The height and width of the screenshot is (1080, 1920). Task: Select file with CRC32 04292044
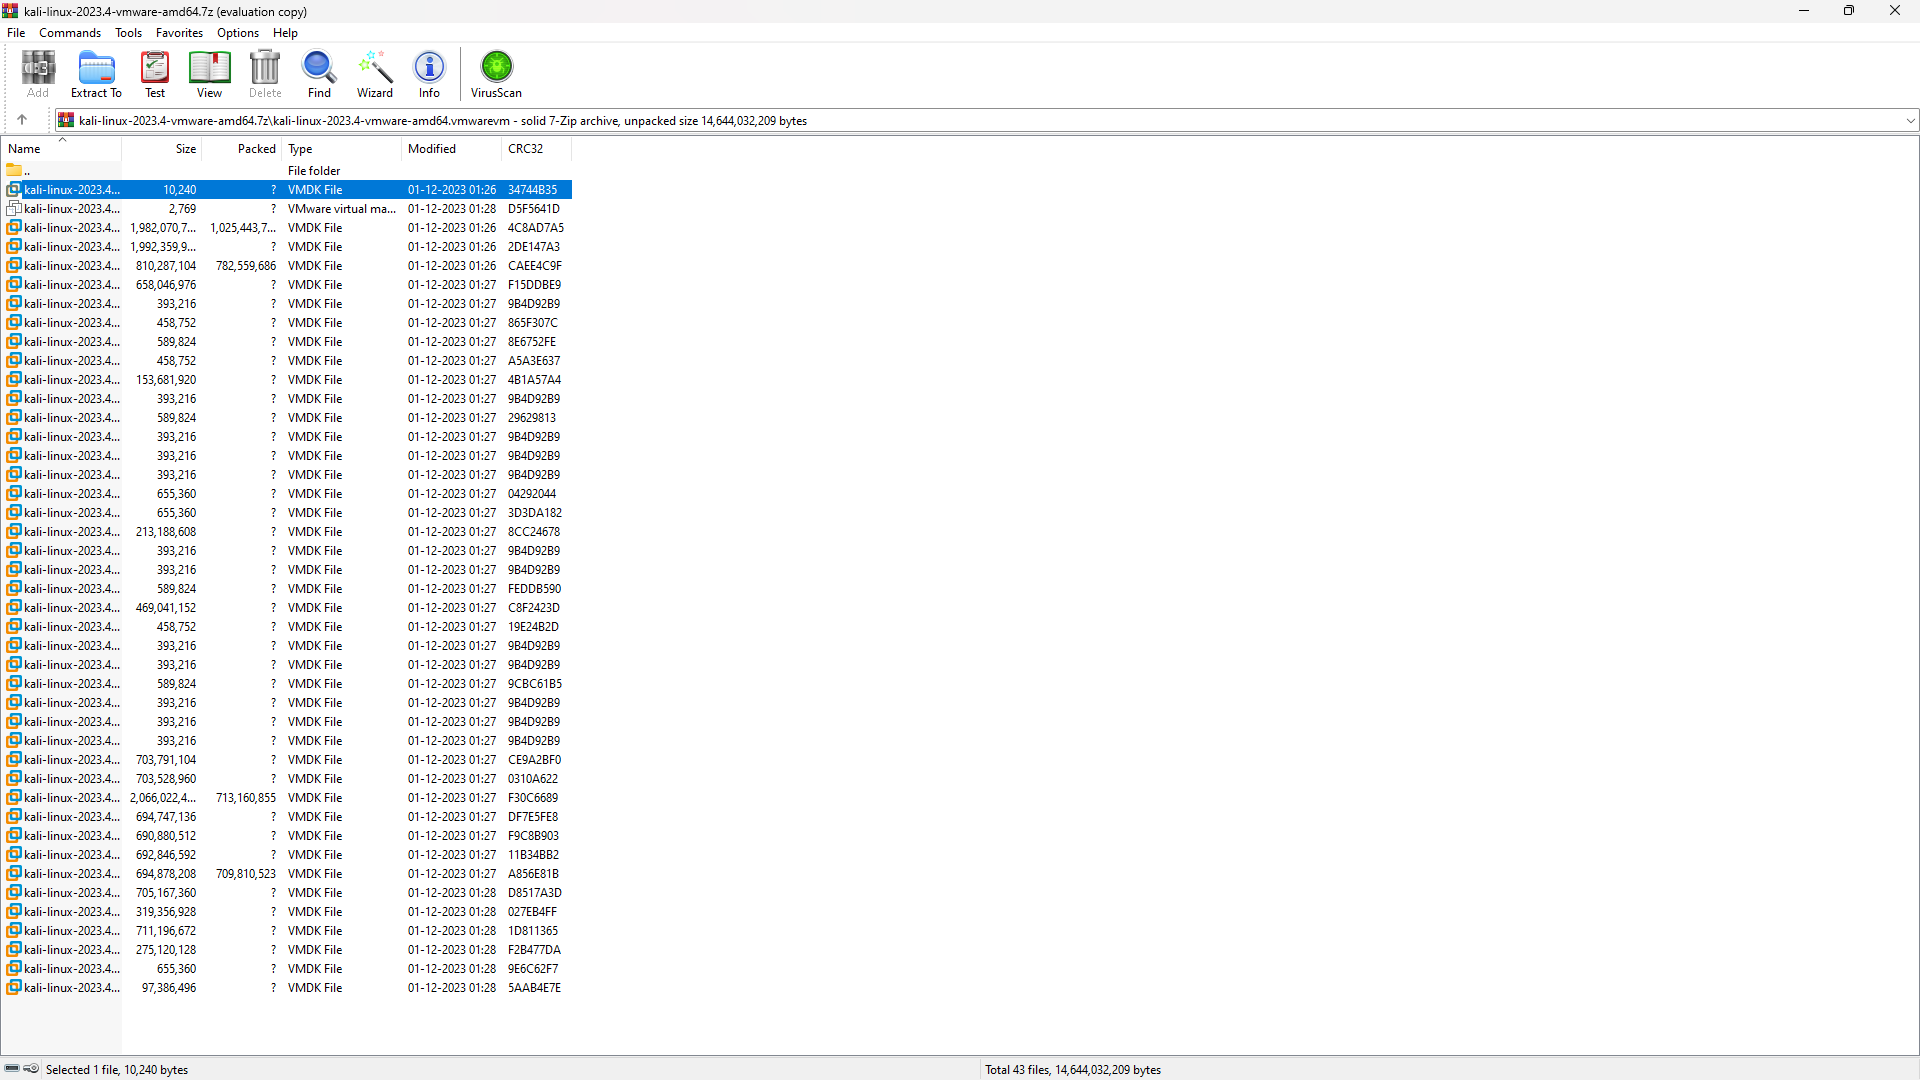click(x=287, y=494)
